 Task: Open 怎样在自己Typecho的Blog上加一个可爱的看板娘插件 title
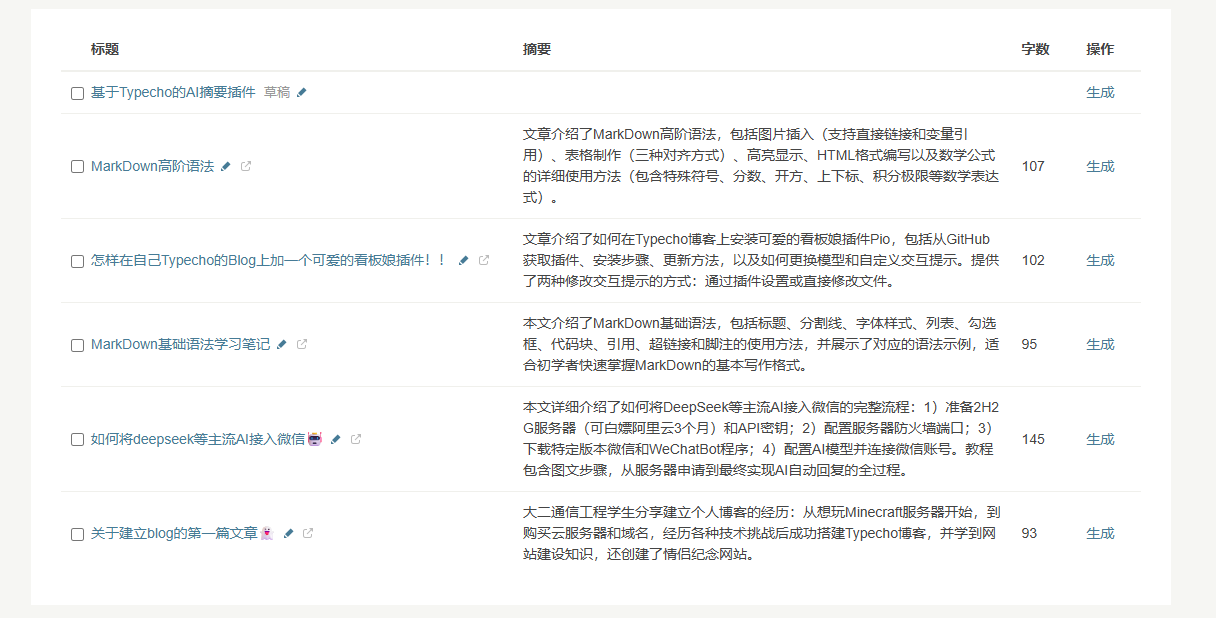268,260
